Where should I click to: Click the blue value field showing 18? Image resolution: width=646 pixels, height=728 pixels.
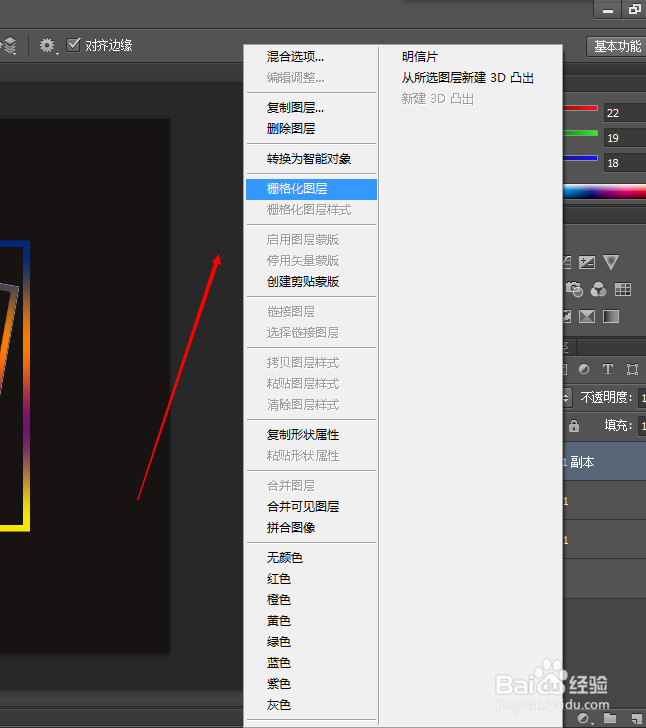625,163
